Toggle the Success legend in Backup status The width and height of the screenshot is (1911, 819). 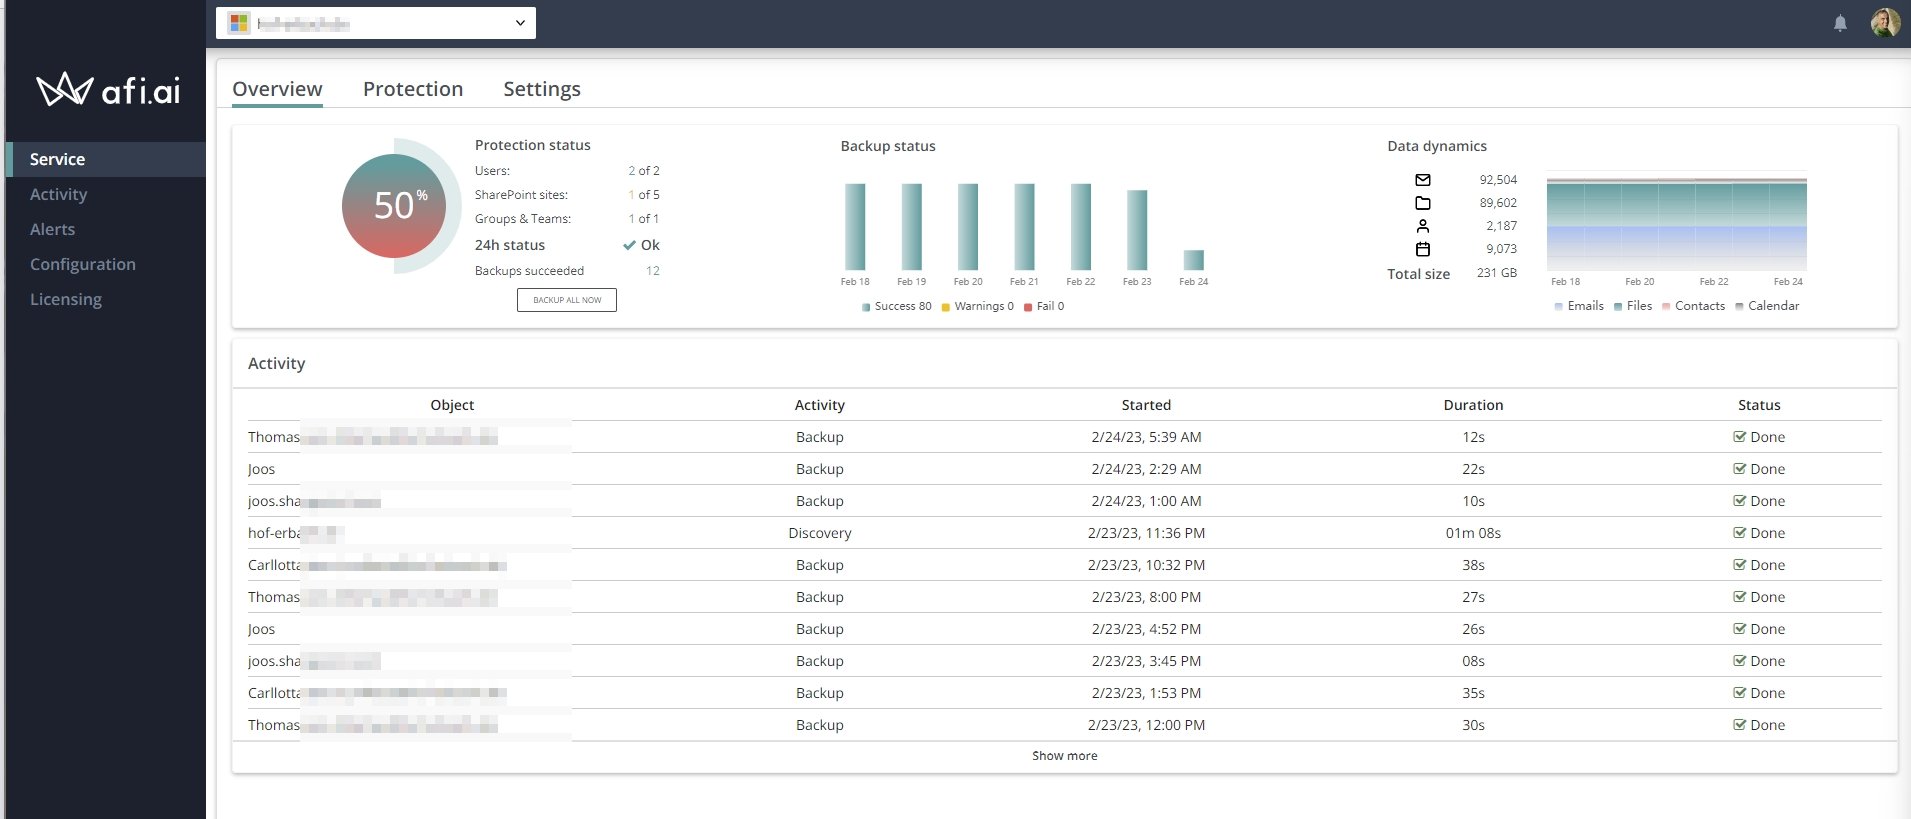896,307
